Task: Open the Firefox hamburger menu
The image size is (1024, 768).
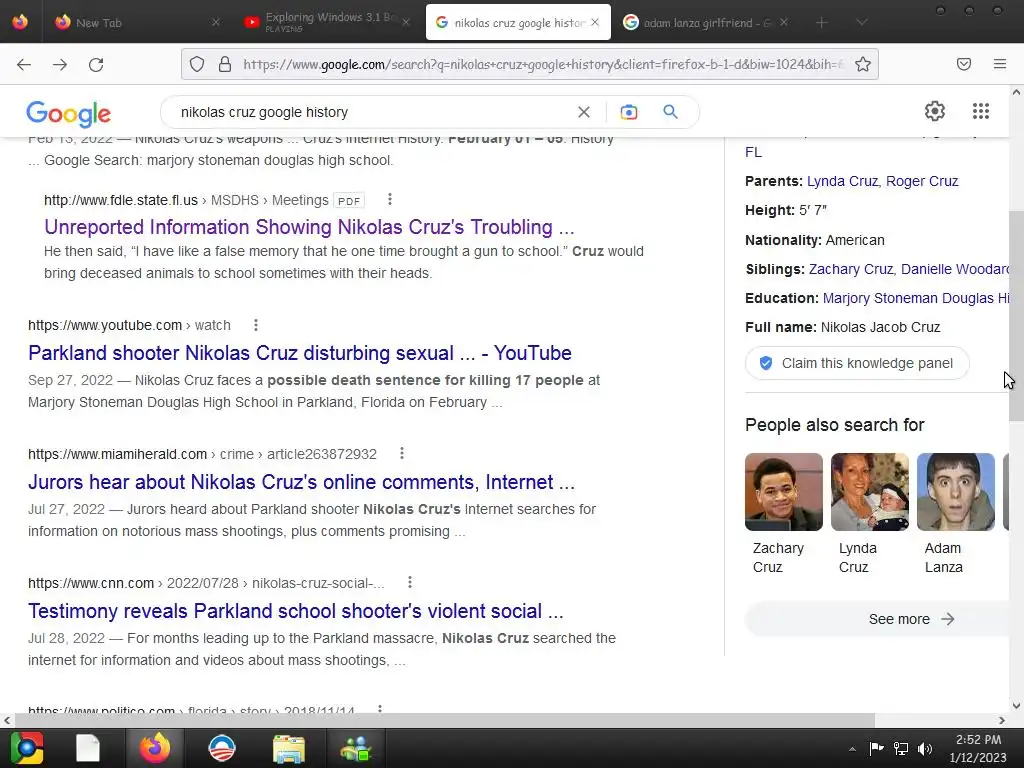Action: click(x=1000, y=64)
